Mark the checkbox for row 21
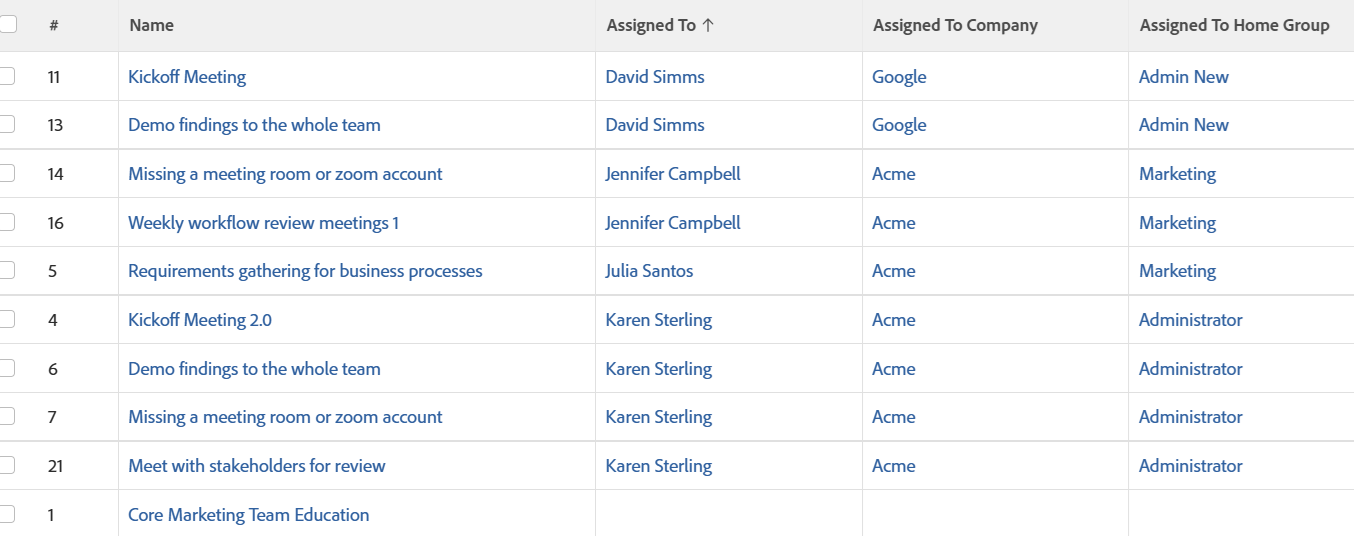 (x=7, y=465)
